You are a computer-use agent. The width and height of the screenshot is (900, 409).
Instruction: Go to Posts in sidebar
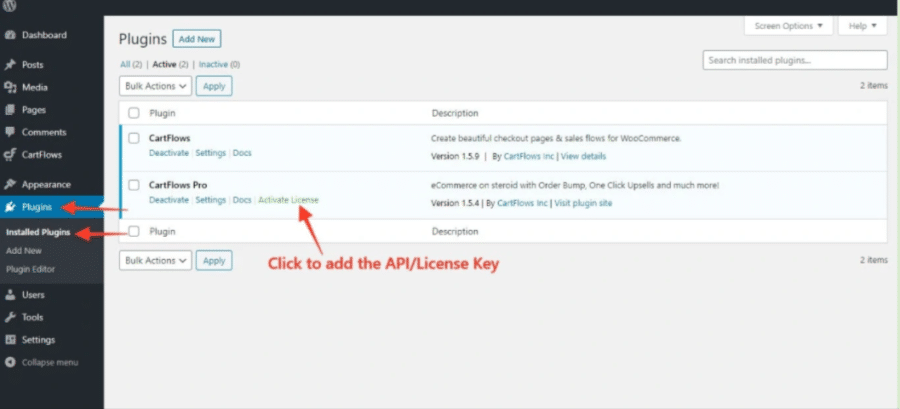coord(32,65)
